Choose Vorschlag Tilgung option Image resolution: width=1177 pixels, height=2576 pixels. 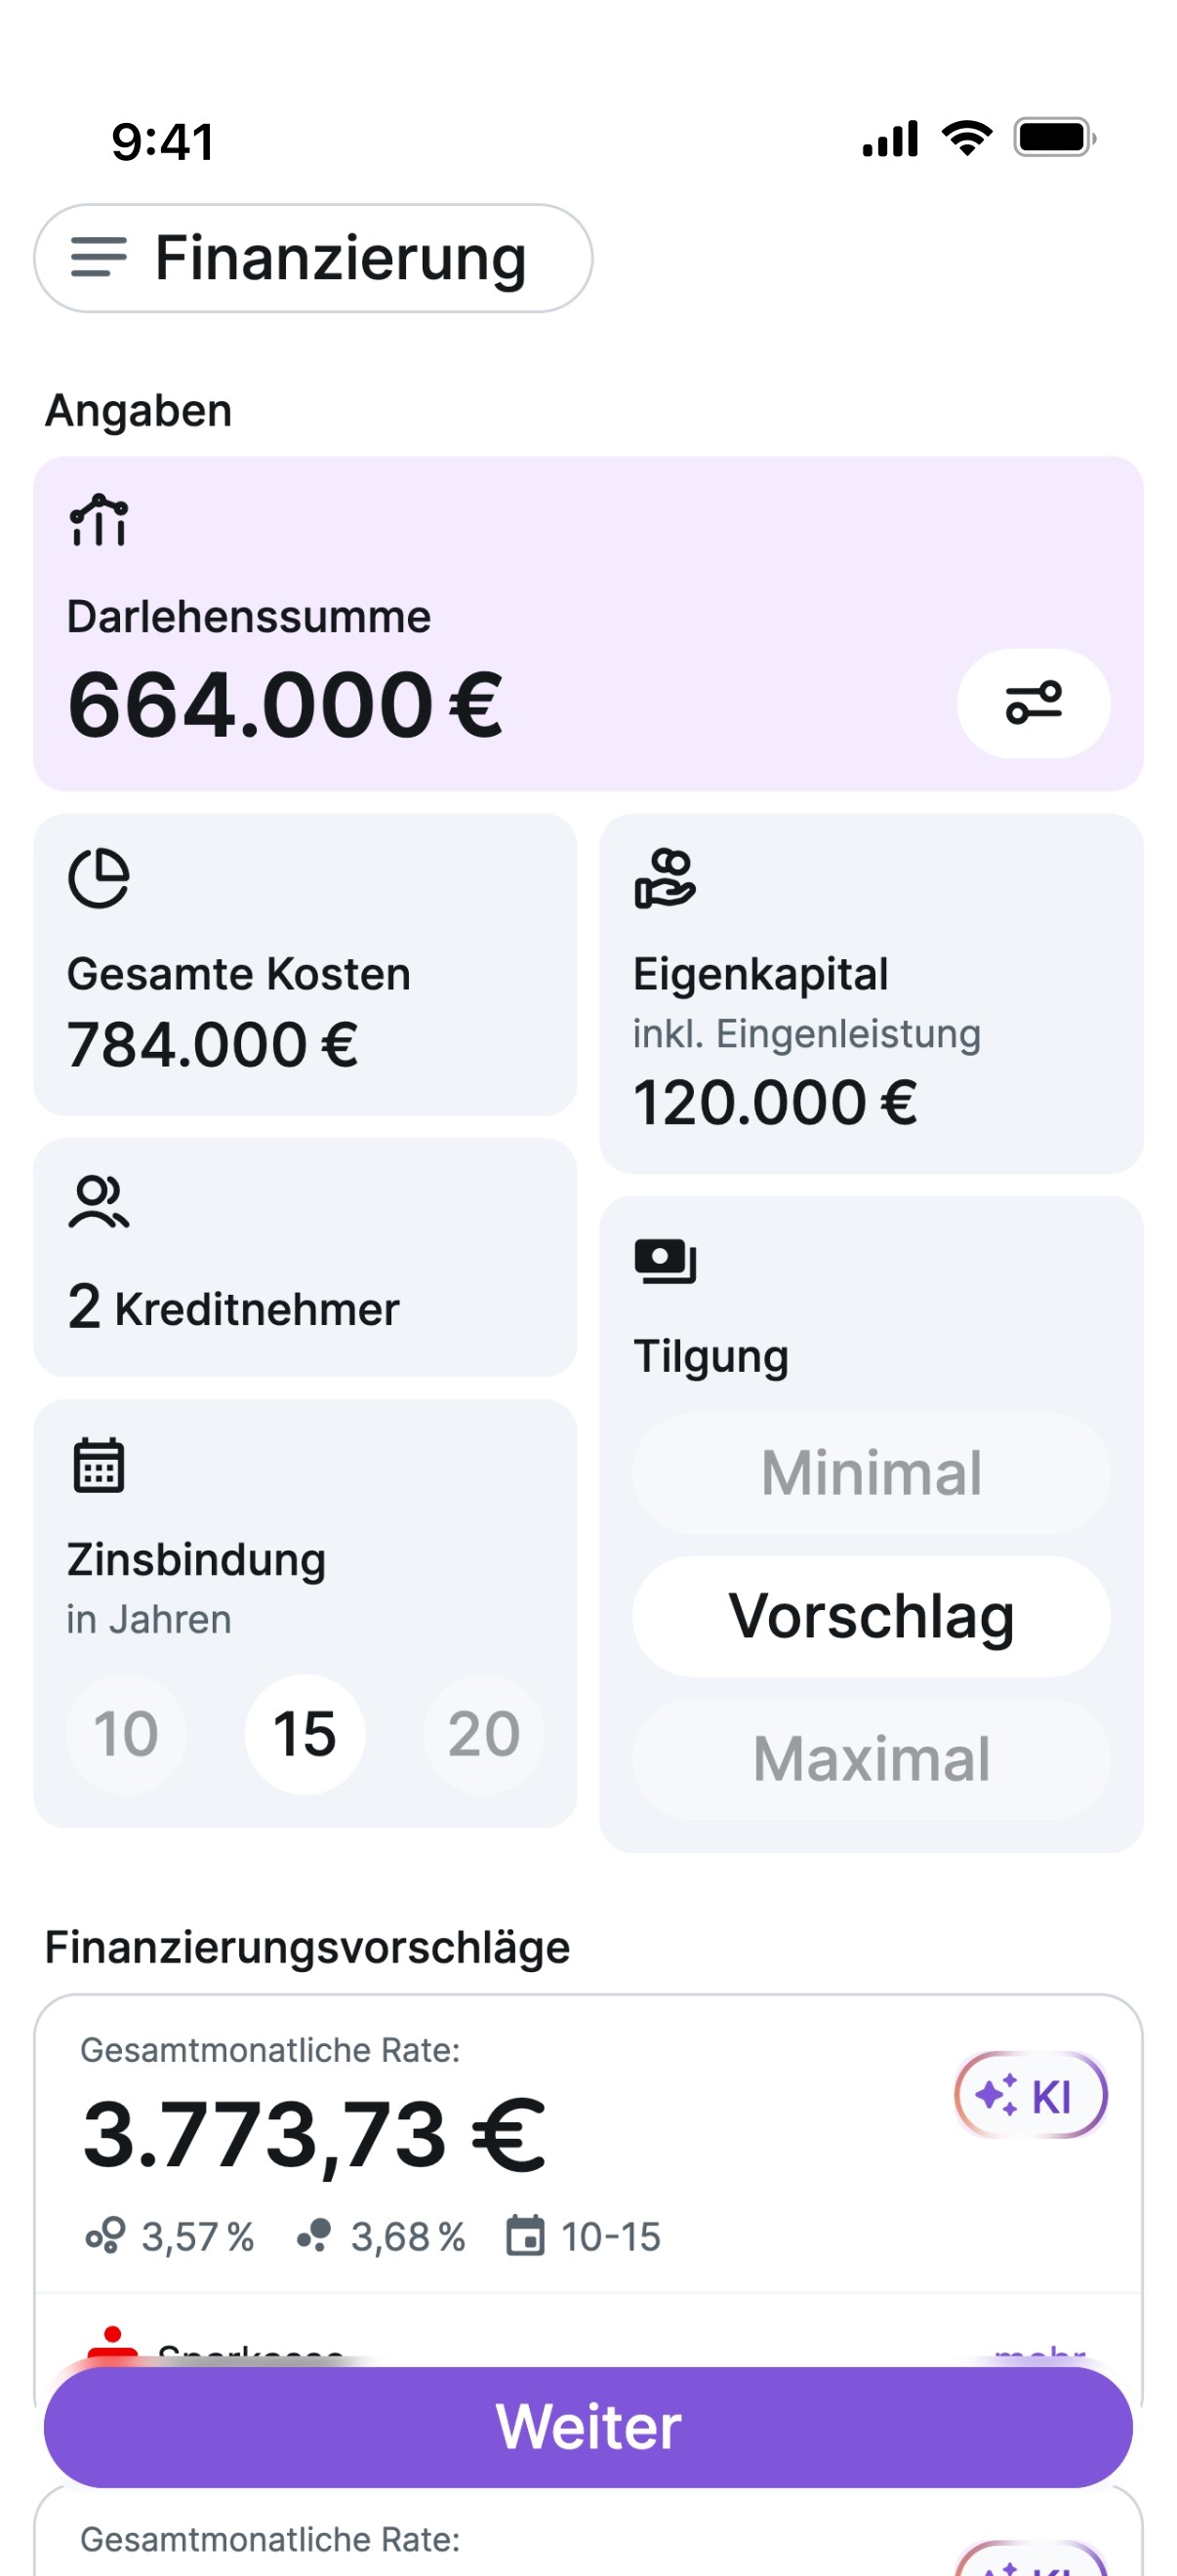tap(871, 1616)
